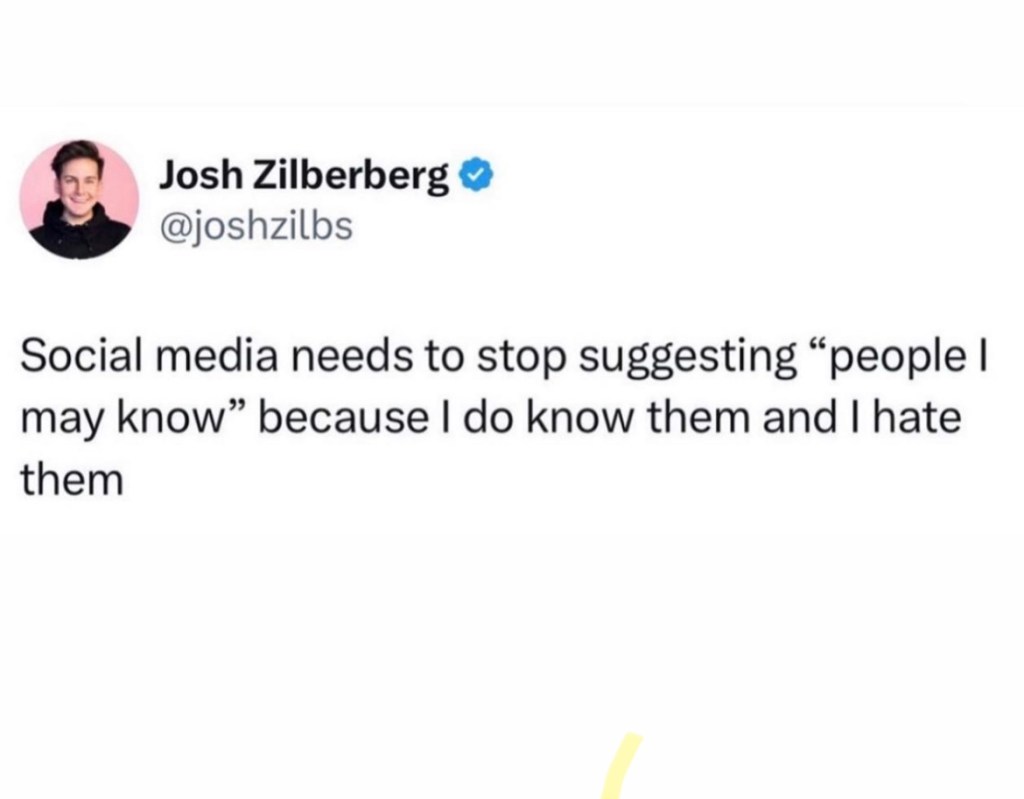Click the last word "them" of the tweet
This screenshot has width=1024, height=799.
click(71, 479)
